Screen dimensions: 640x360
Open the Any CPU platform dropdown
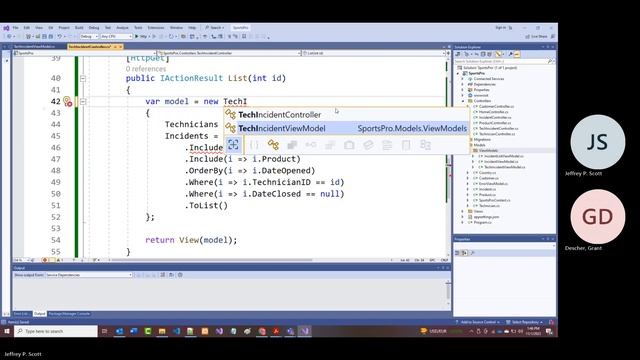tap(116, 37)
